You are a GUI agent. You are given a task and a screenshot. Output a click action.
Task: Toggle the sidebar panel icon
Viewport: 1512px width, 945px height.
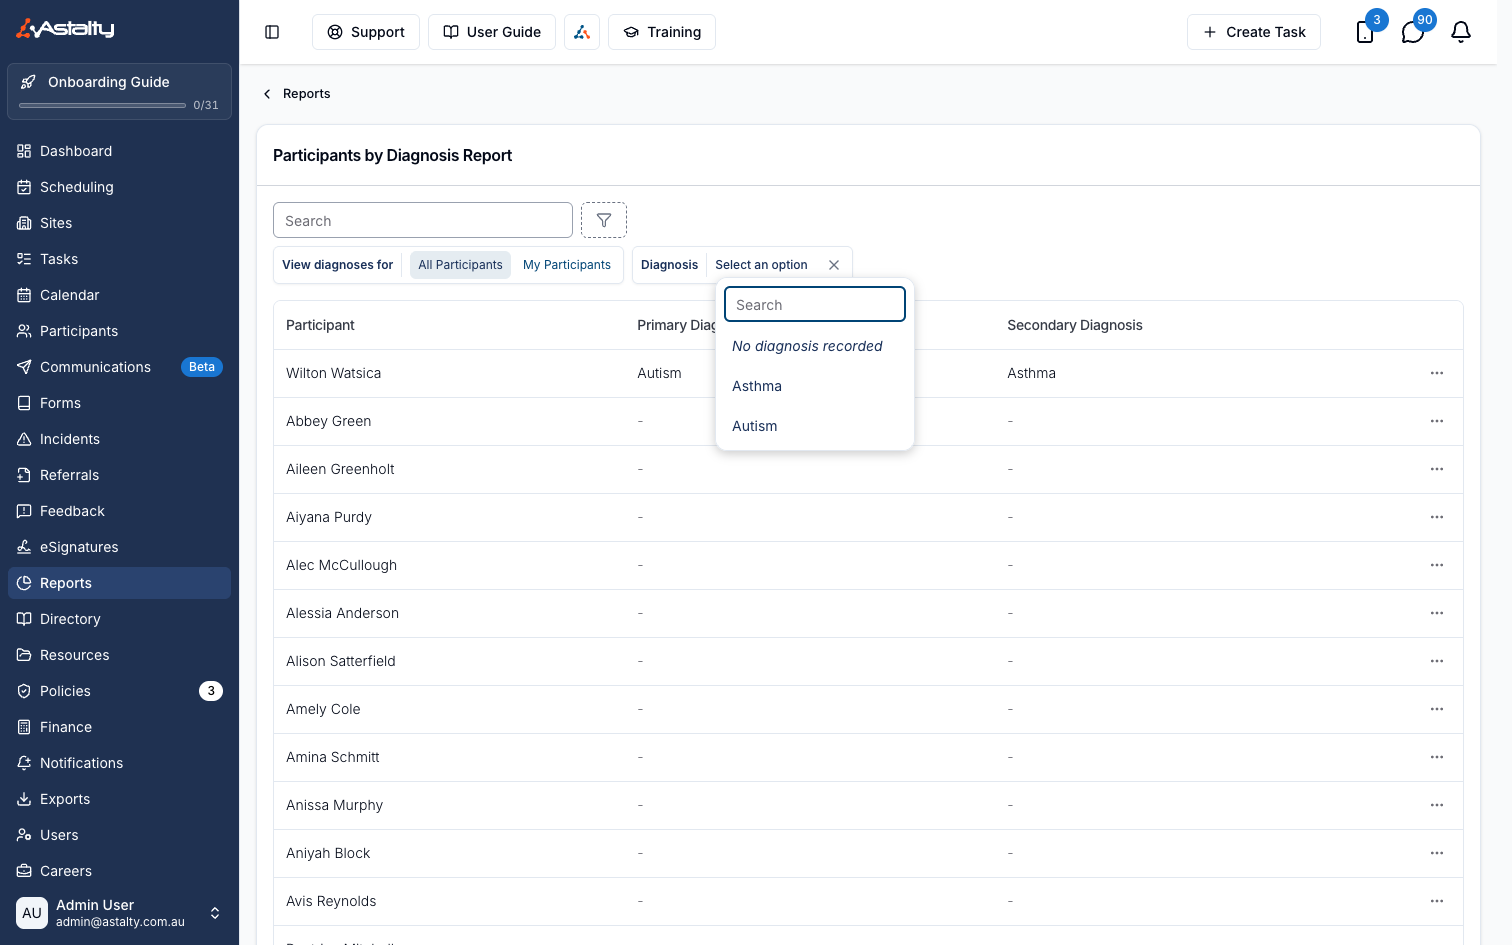tap(272, 32)
